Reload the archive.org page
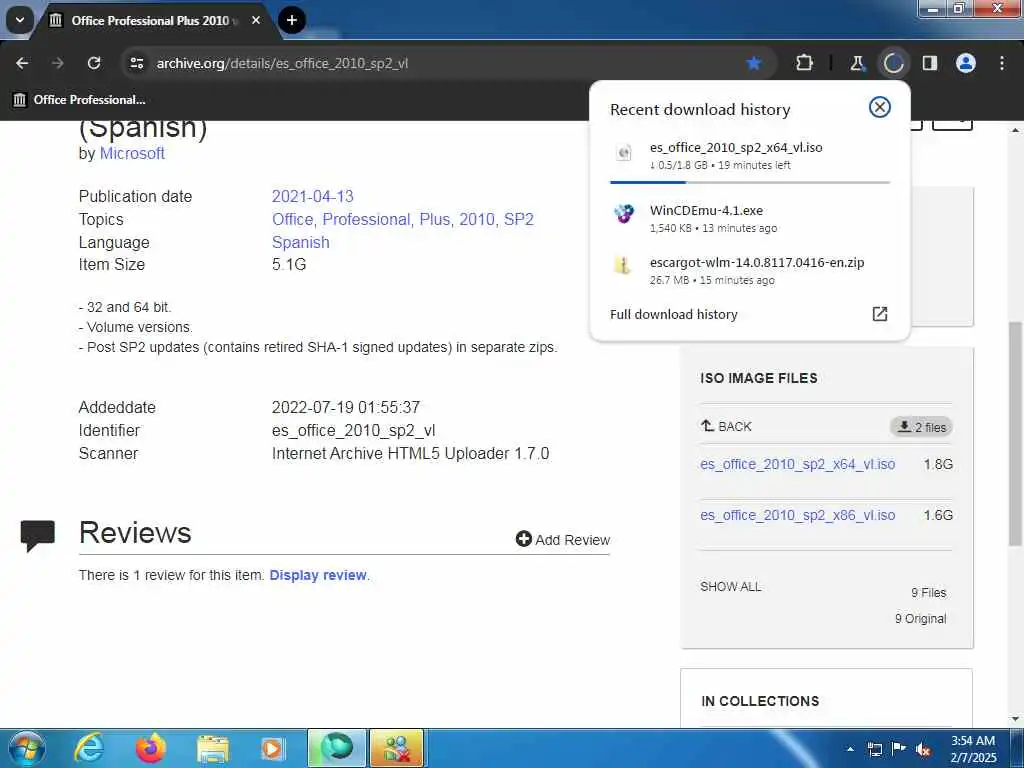 tap(94, 63)
